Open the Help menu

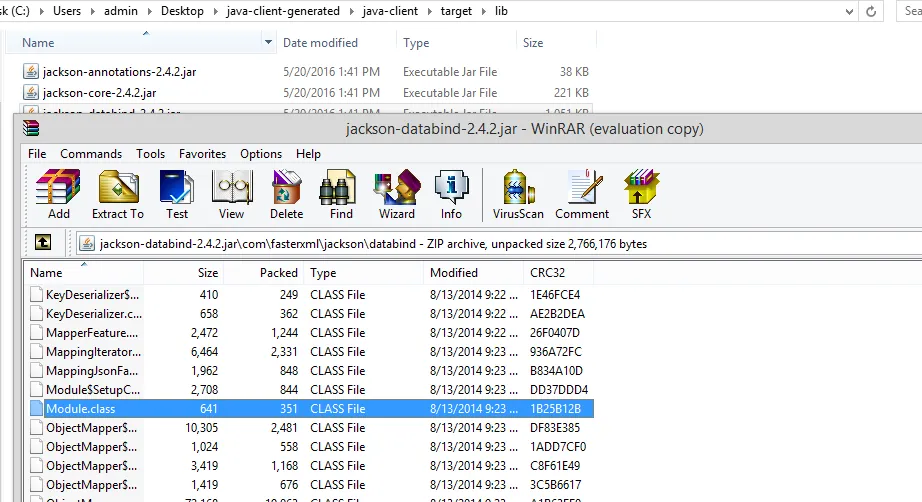[308, 154]
